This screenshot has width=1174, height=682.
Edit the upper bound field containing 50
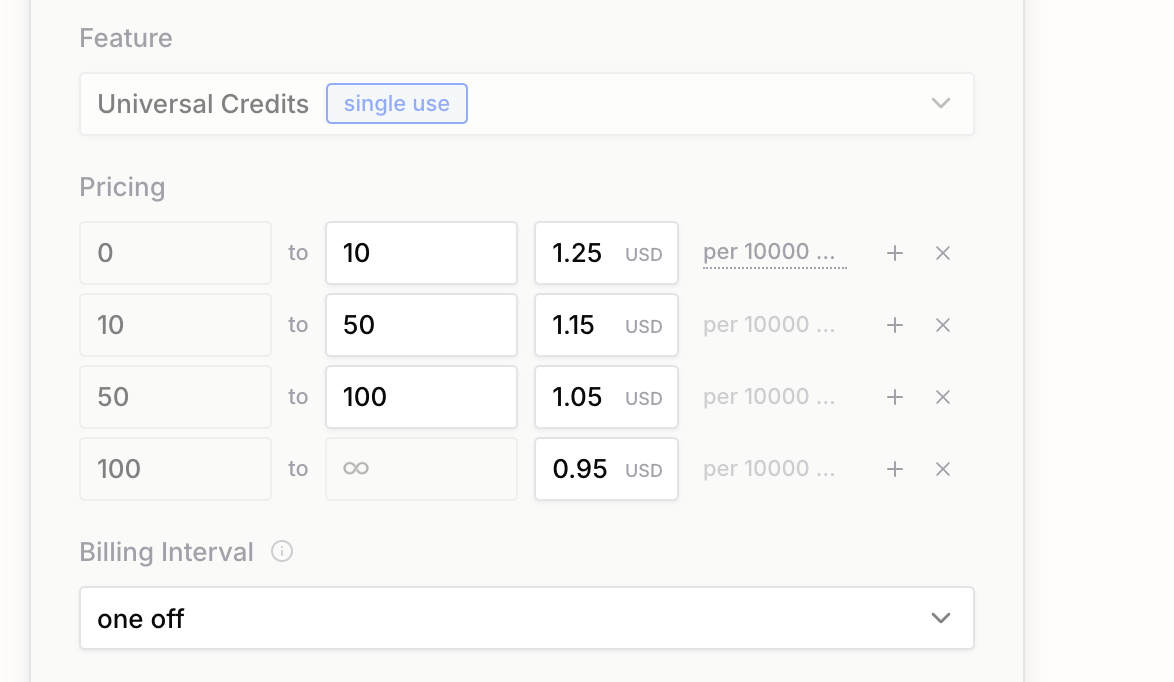click(421, 326)
